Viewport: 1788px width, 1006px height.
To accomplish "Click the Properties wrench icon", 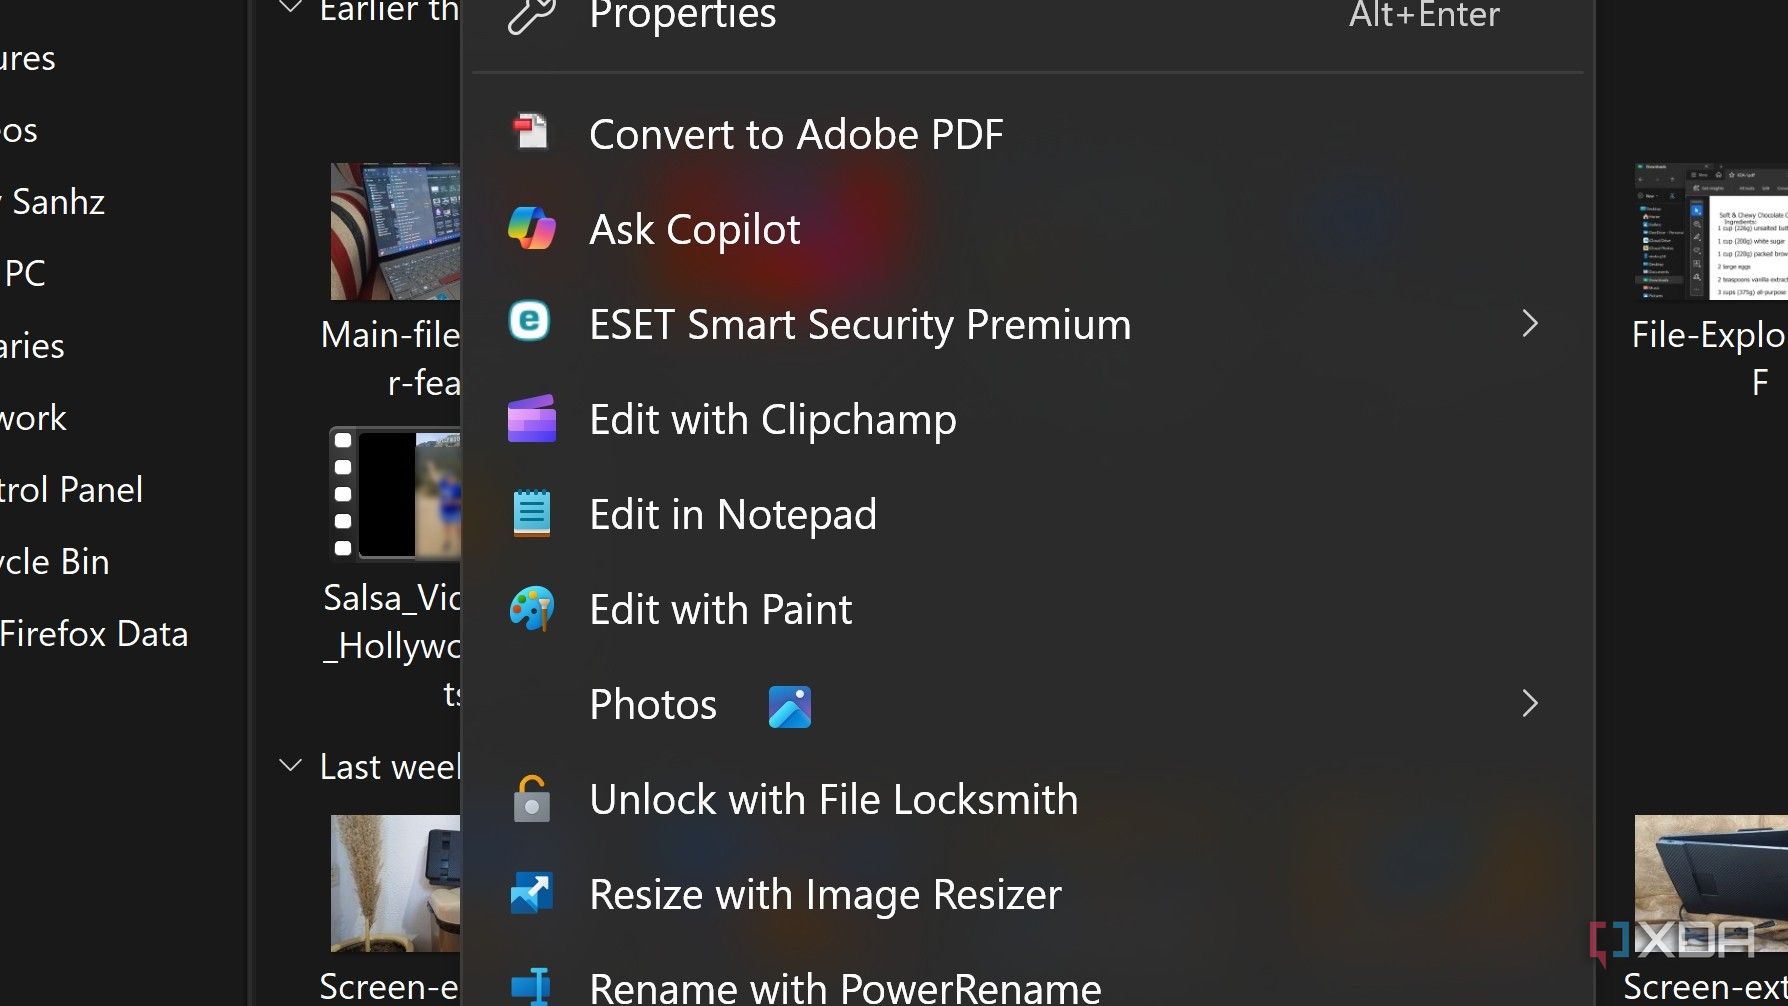I will tap(531, 15).
